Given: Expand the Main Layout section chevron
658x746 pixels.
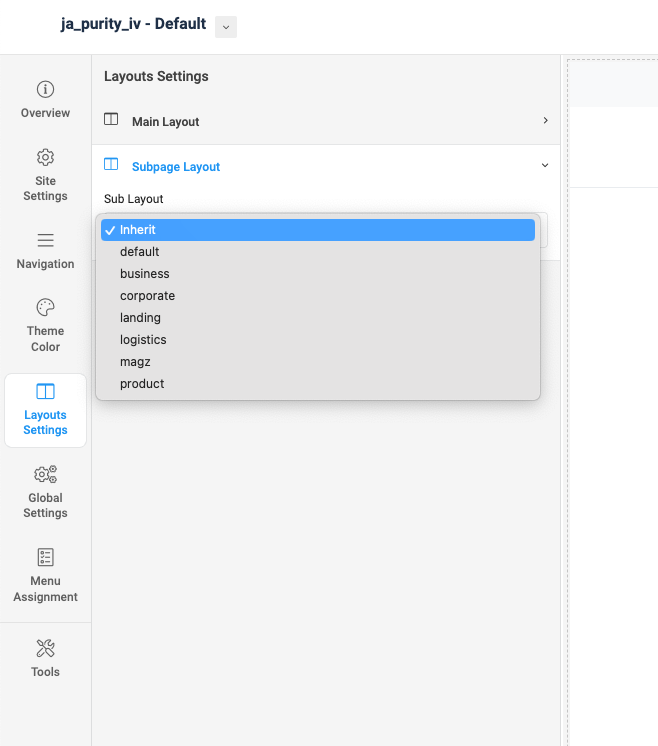Looking at the screenshot, I should click(545, 121).
